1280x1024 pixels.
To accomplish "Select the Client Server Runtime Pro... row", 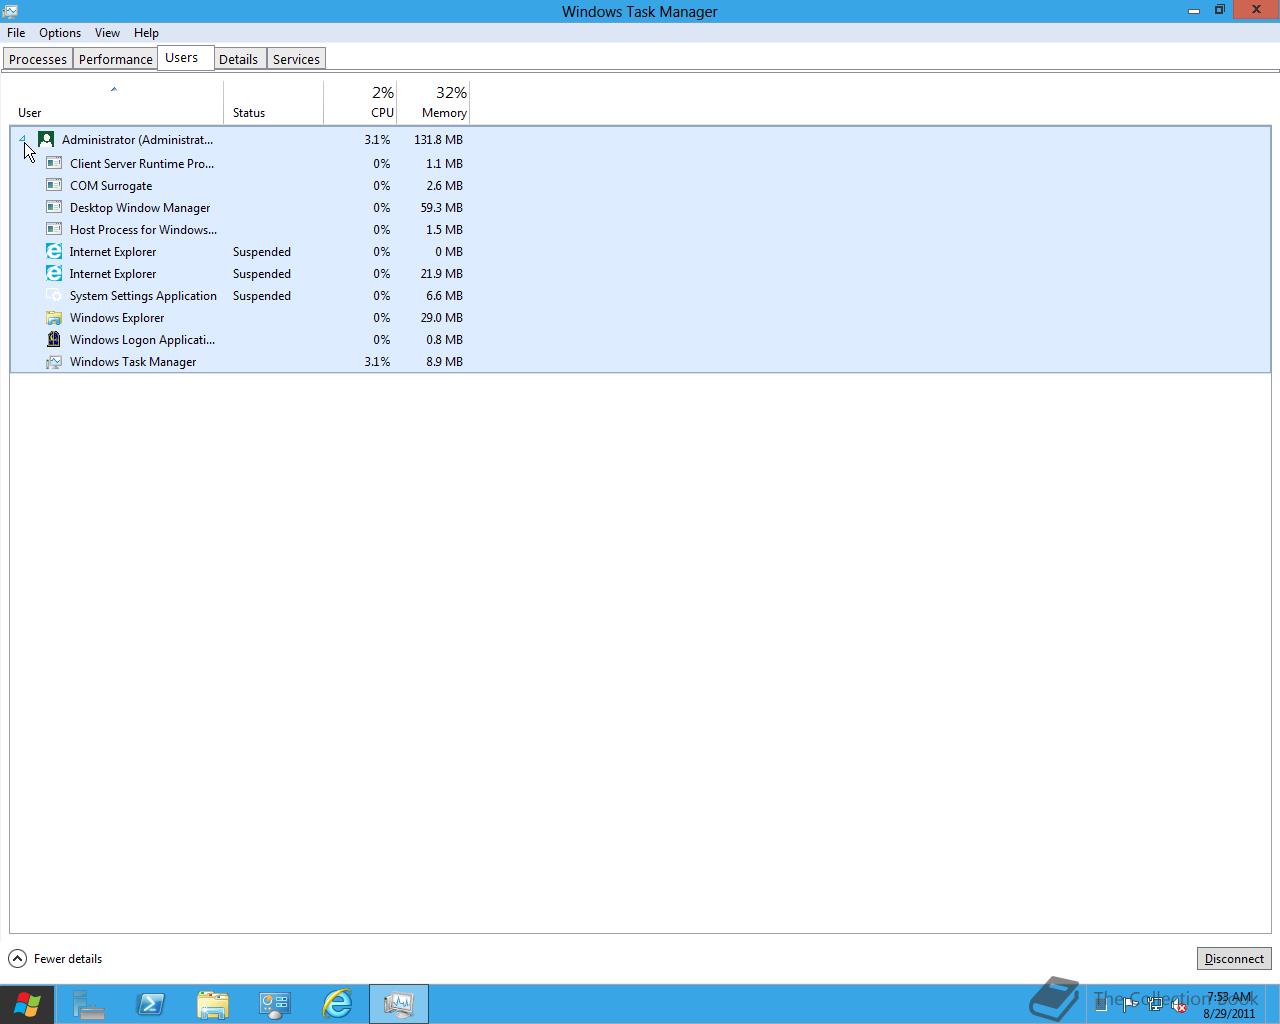I will 640,163.
